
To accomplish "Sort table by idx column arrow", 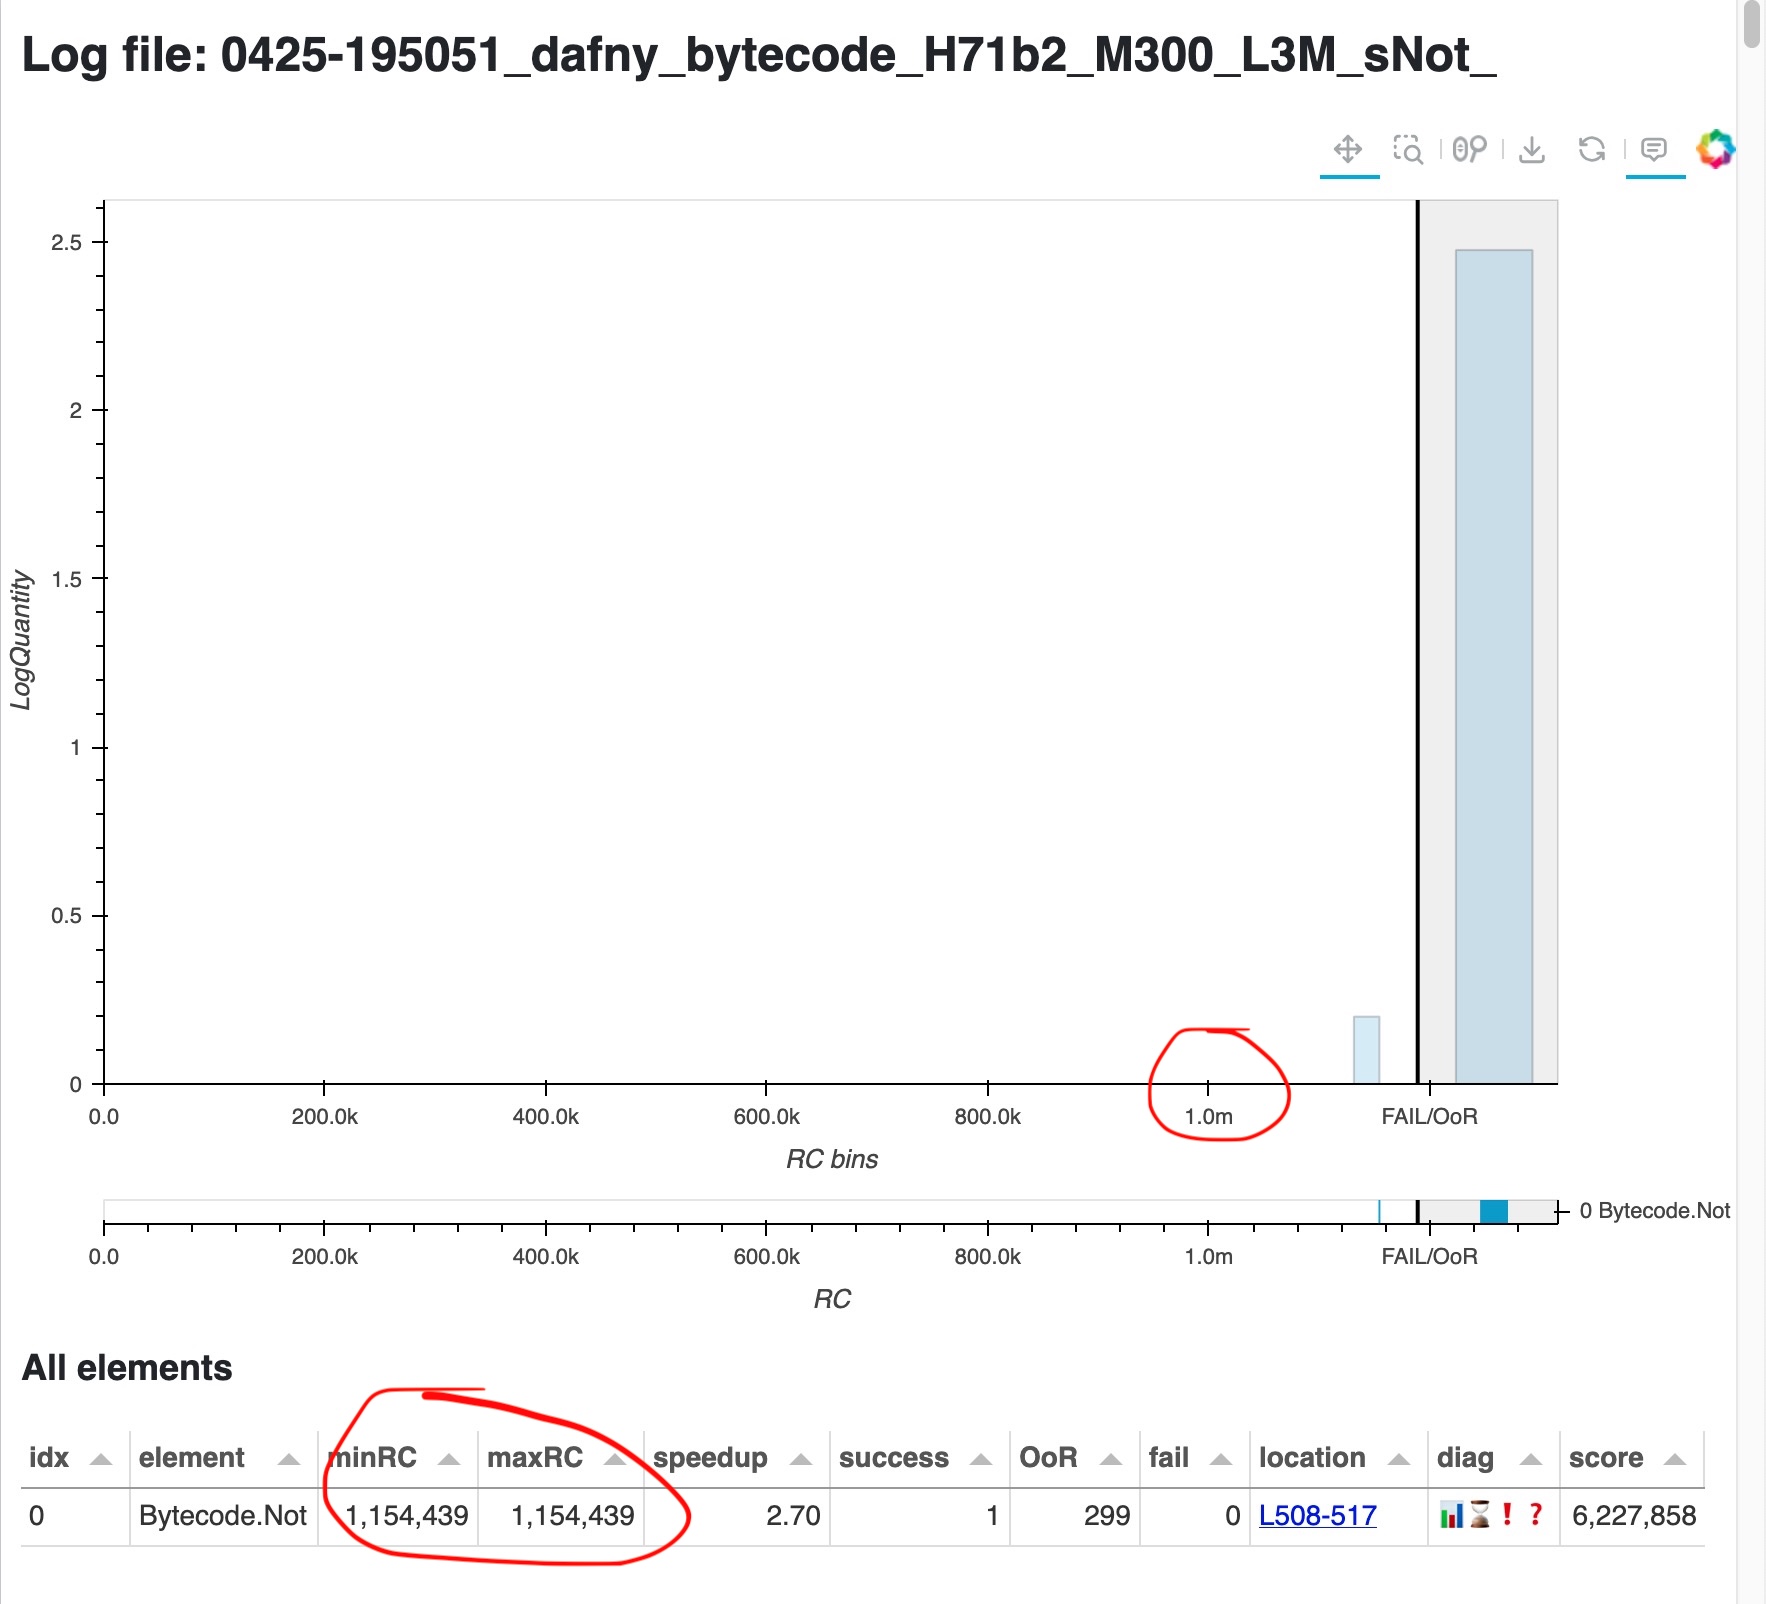I will (x=101, y=1459).
